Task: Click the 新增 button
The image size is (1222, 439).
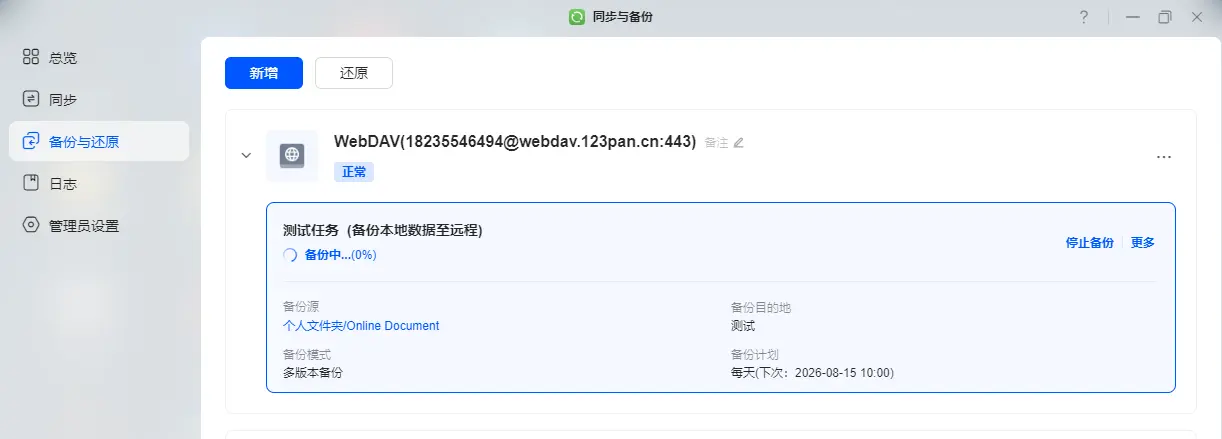Action: [x=264, y=73]
